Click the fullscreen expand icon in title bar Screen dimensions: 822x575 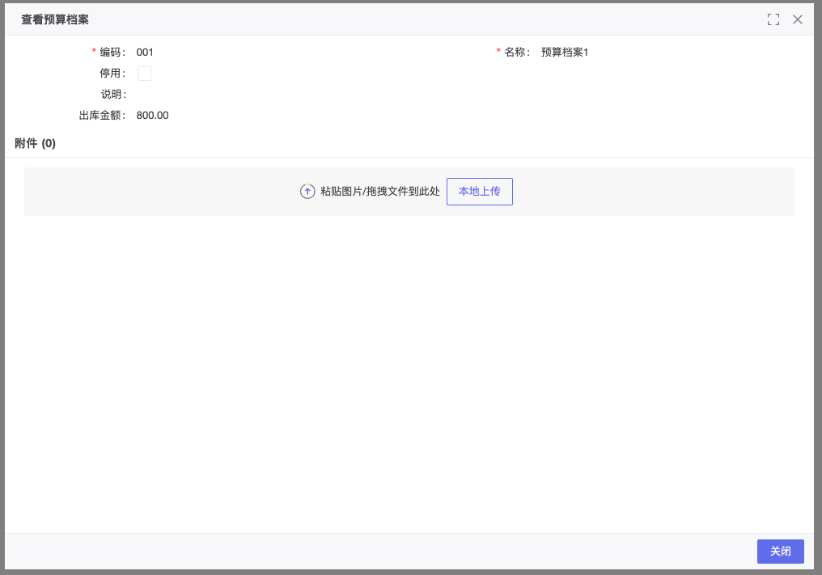[x=773, y=20]
